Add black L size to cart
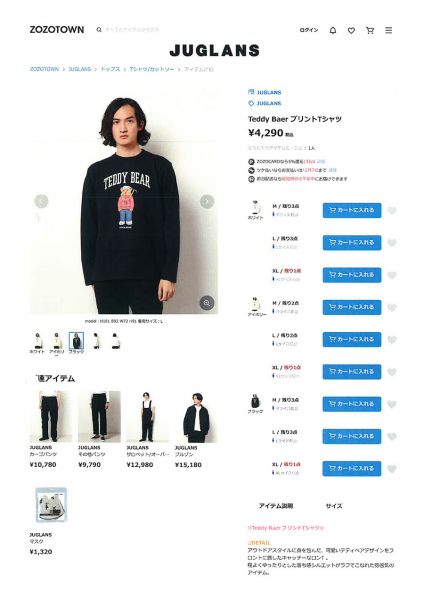This screenshot has width=424, height=600. (x=352, y=436)
